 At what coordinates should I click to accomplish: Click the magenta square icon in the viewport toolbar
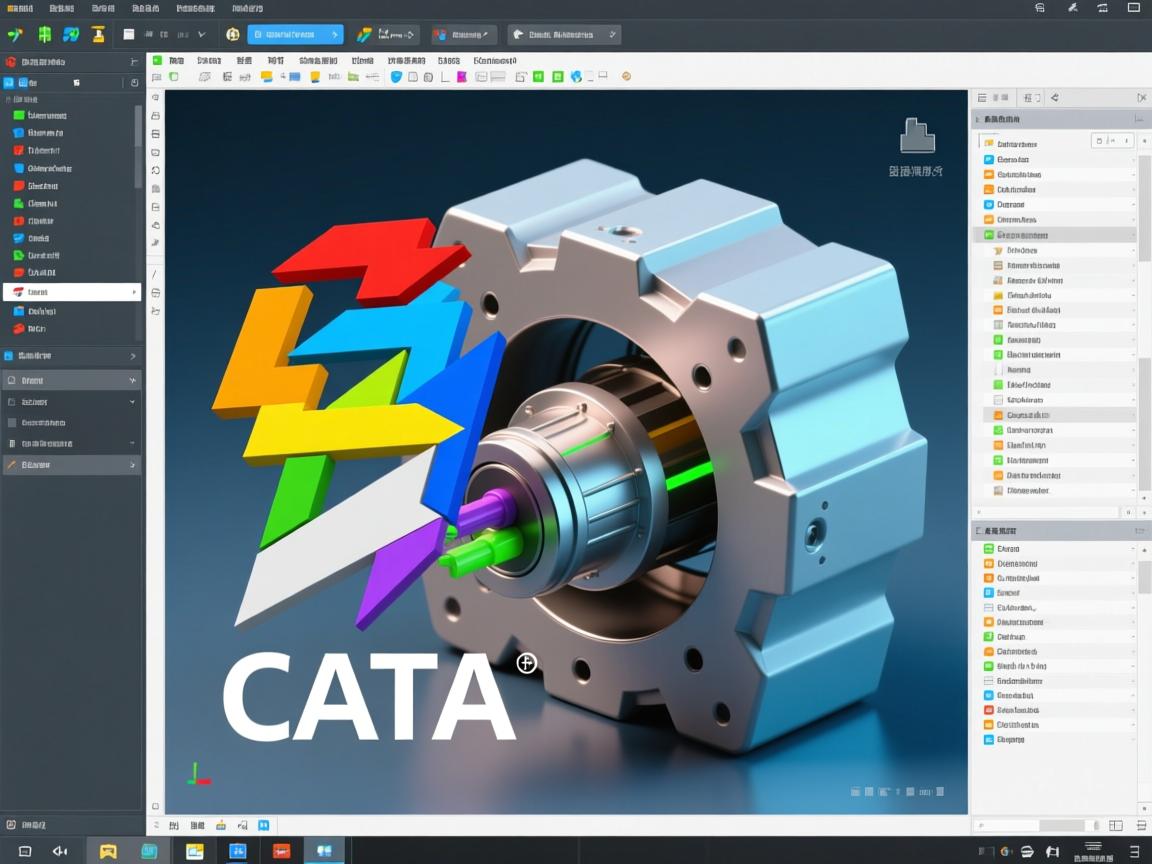(x=460, y=77)
